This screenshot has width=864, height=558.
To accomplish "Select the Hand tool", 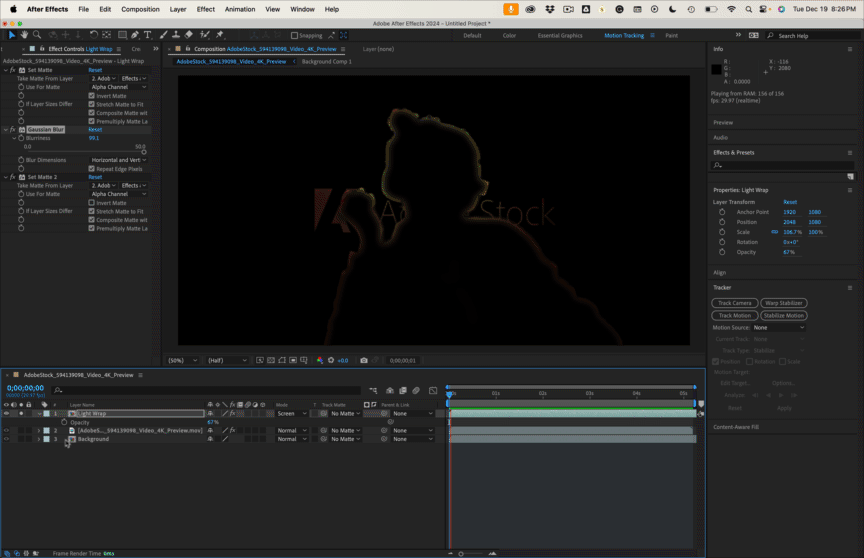I will click(24, 35).
